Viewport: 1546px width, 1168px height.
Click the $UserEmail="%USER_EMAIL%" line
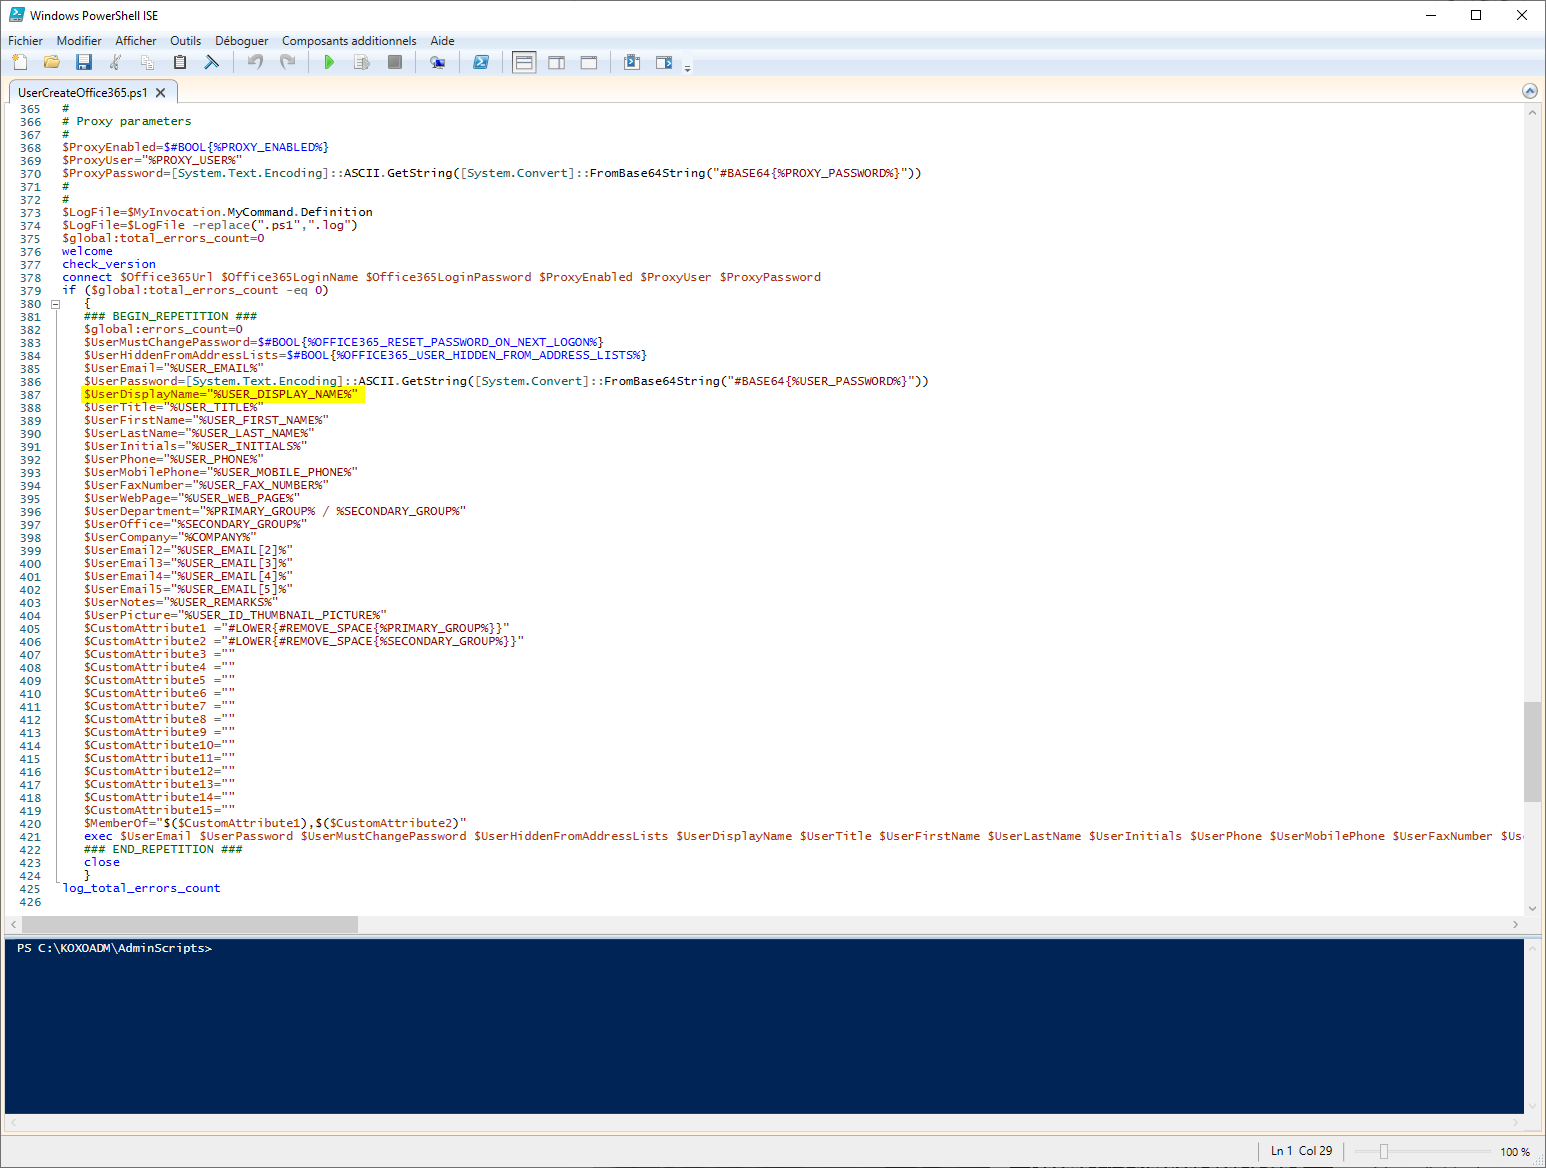coord(174,368)
